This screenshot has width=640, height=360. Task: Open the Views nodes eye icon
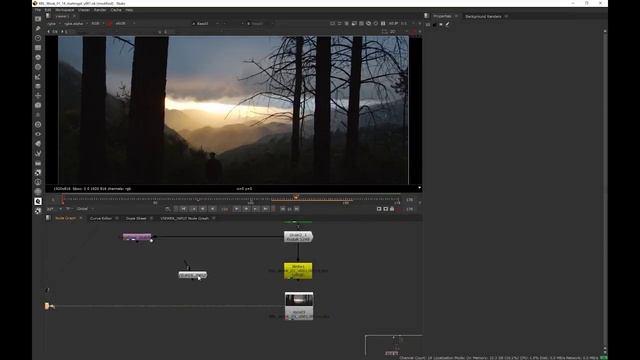point(38,134)
